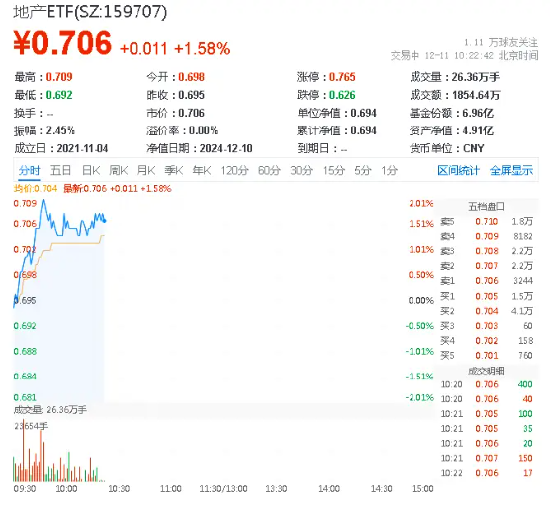Select the 买3 row at 0.703
The height and width of the screenshot is (505, 550).
[x=487, y=326]
